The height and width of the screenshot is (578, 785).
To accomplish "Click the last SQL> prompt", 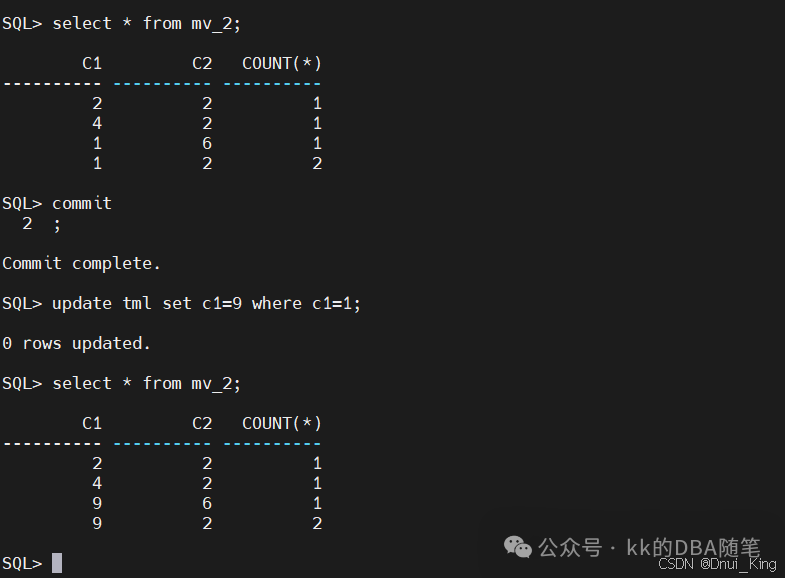I will pos(22,563).
